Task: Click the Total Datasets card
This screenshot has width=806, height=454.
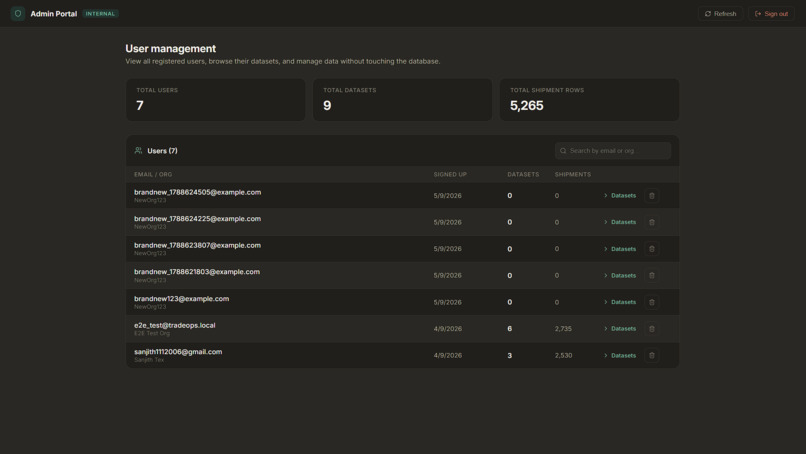Action: (x=402, y=100)
